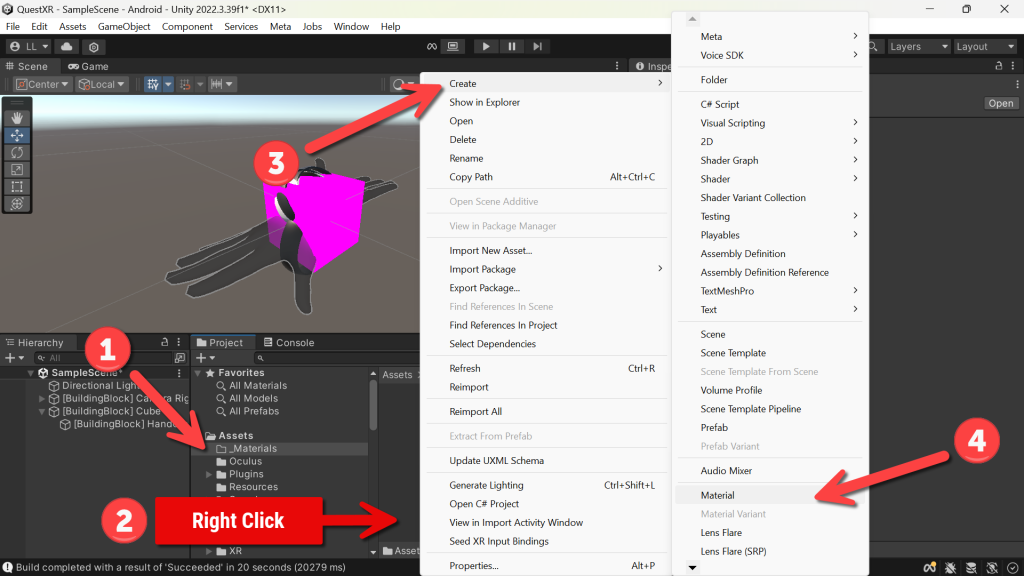Open the snap increment ruler dropdown
Screen dimensions: 1024x576
(221, 84)
